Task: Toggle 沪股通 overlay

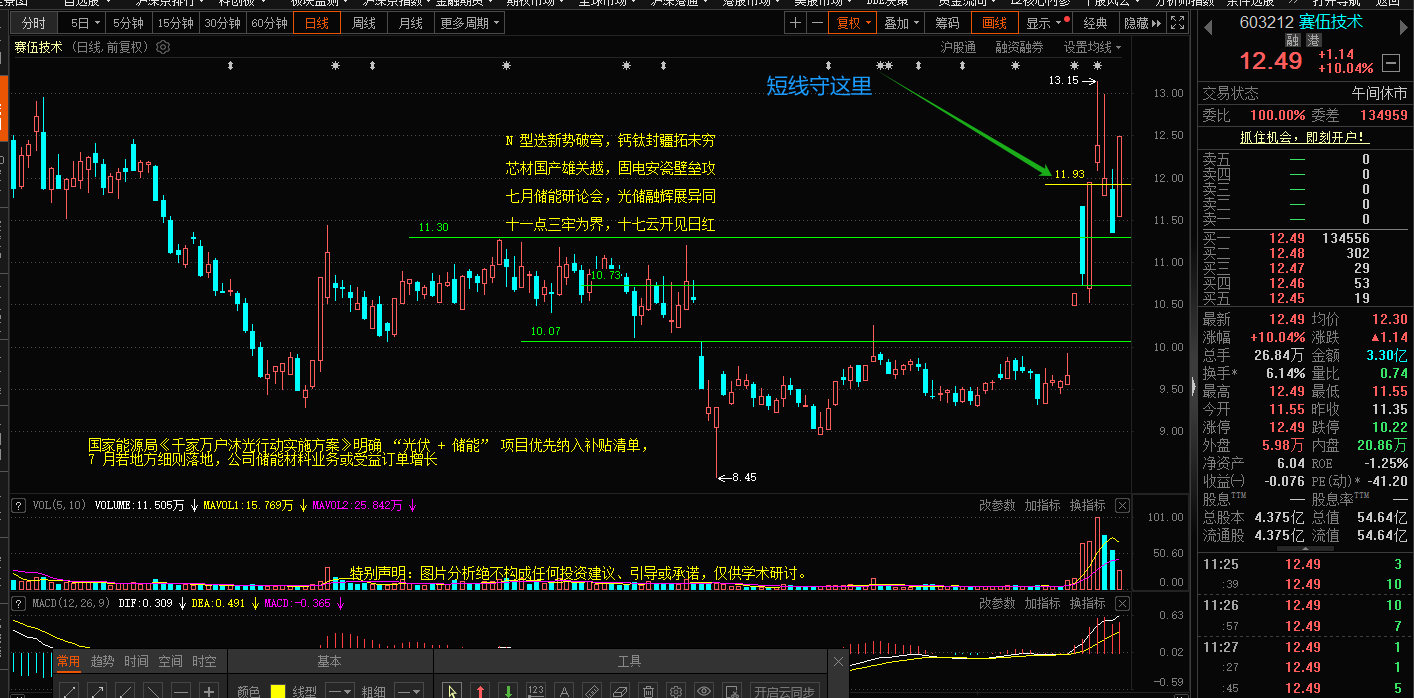Action: coord(958,47)
